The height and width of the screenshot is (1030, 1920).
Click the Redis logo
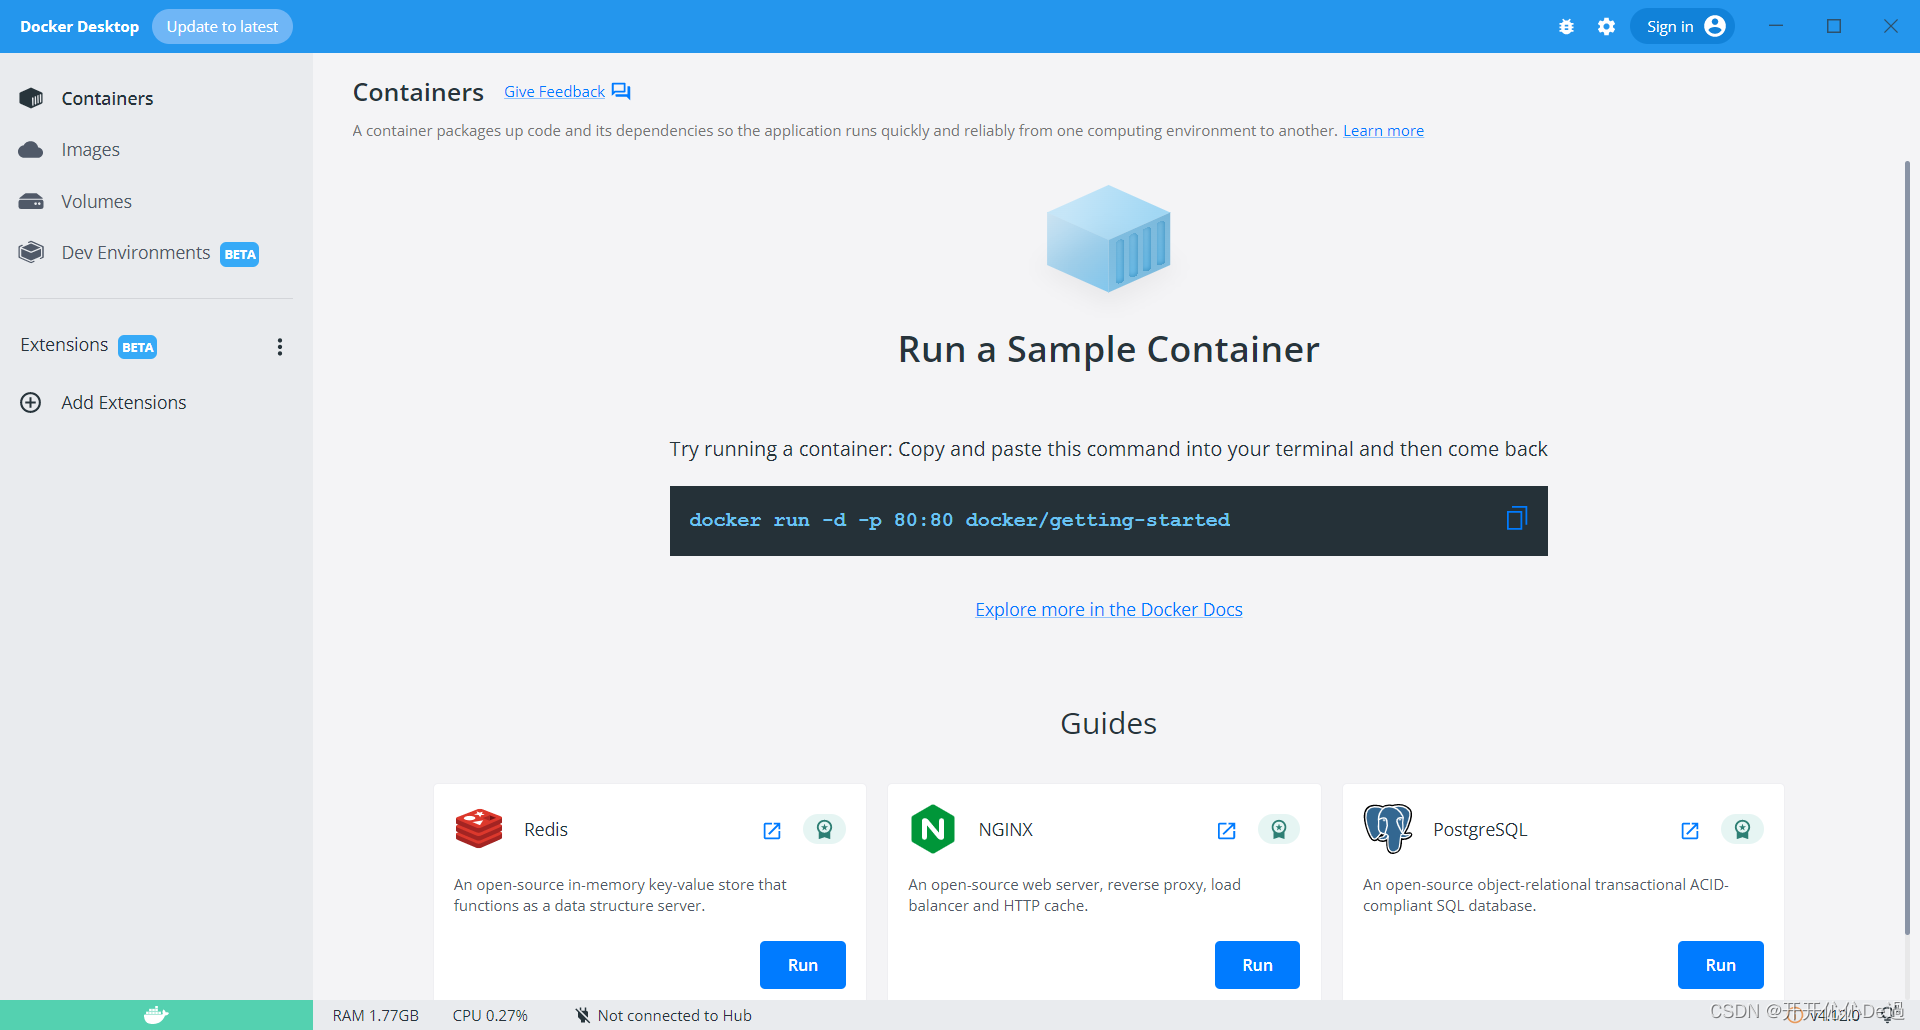(479, 829)
